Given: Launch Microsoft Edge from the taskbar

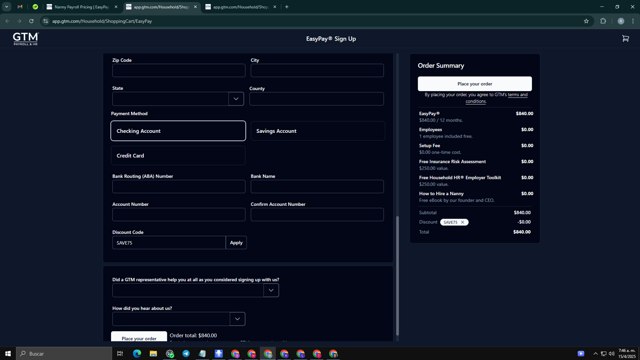Looking at the screenshot, I should (x=137, y=353).
